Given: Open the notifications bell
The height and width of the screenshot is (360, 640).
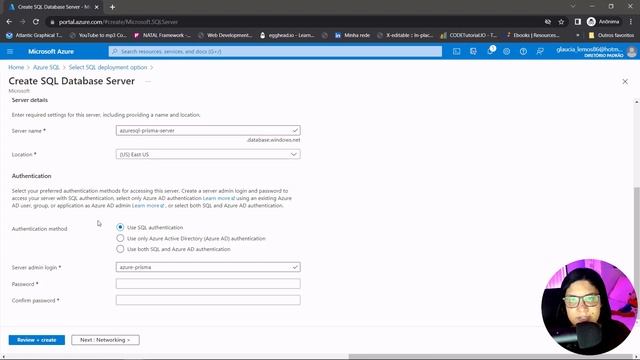Looking at the screenshot, I should 490,51.
